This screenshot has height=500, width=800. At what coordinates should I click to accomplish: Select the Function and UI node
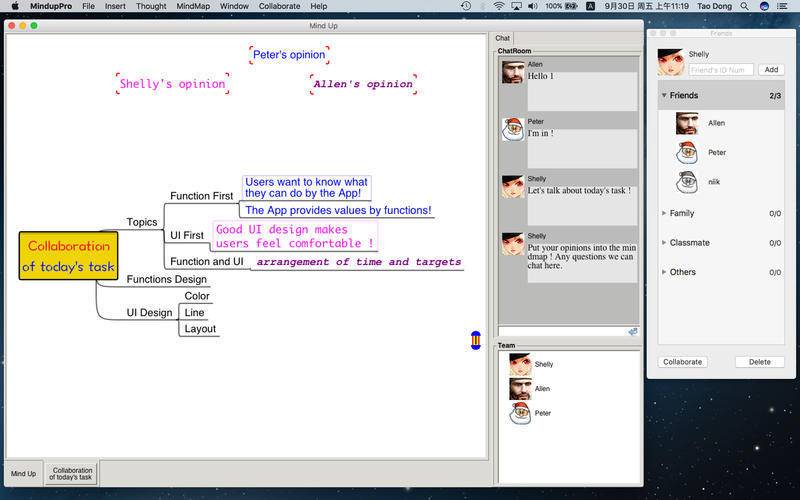click(x=207, y=261)
